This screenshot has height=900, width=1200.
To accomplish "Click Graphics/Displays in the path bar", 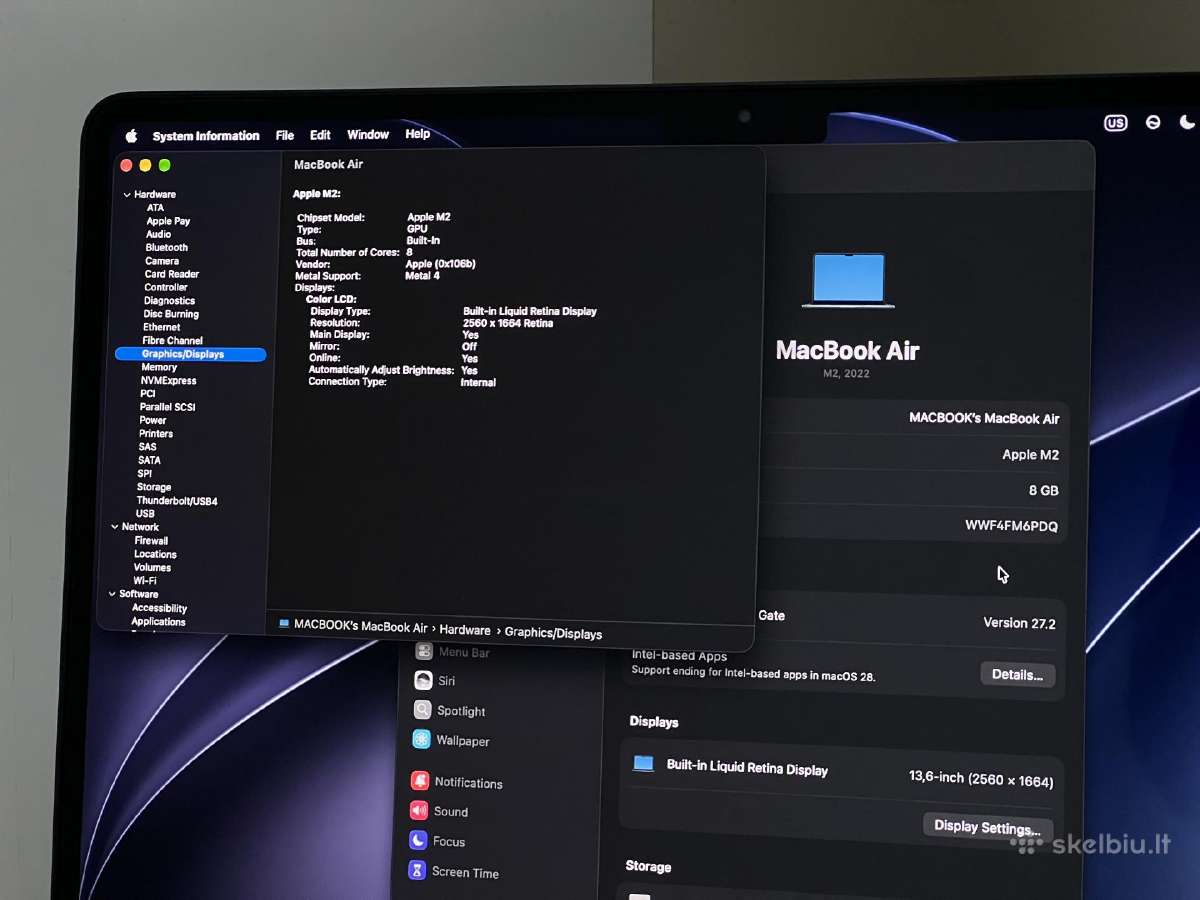I will (x=553, y=633).
